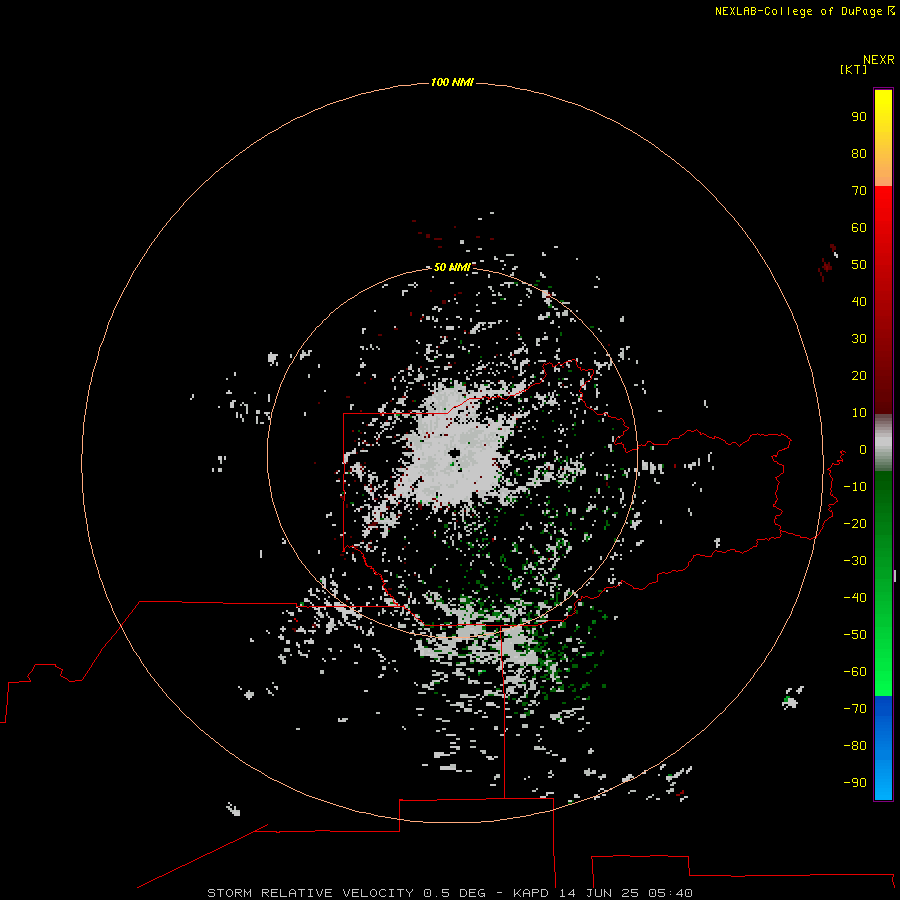The image size is (900, 900).
Task: Click the gray zero-velocity segment of the color bar
Action: (x=883, y=443)
